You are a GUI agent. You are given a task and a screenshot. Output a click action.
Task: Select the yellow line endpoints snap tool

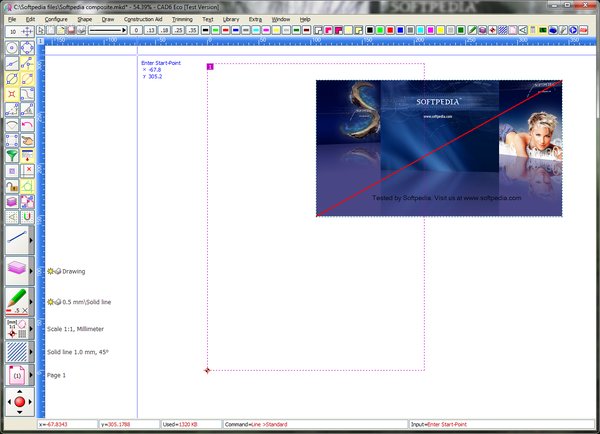point(27,63)
